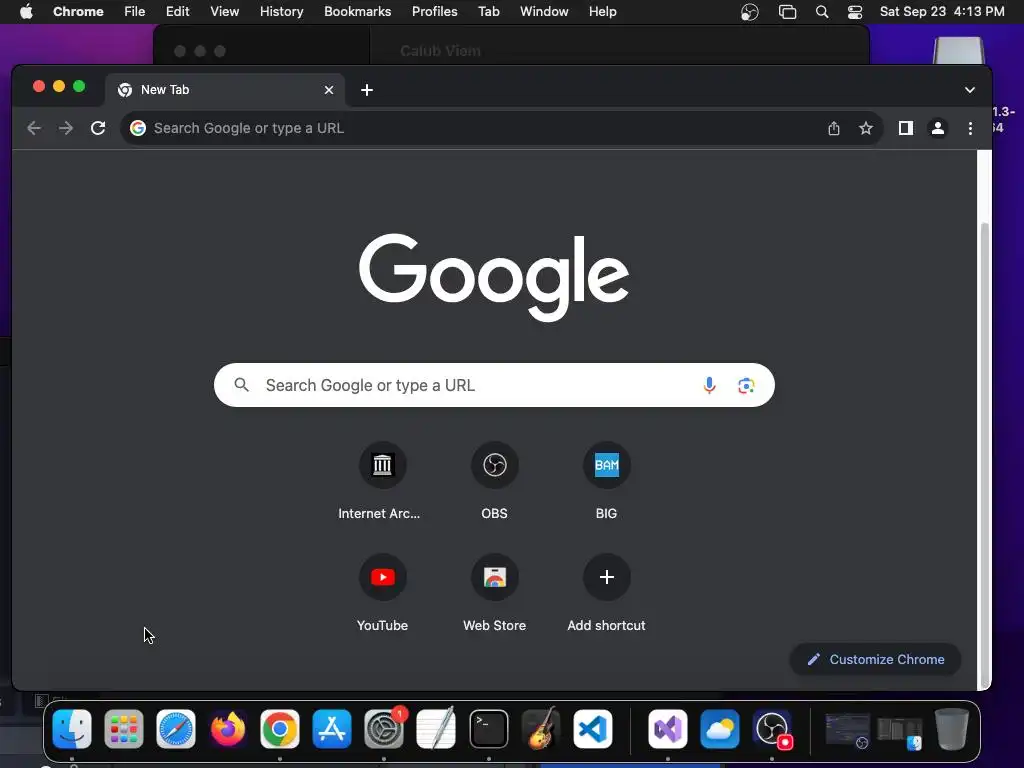
Task: Open the File menu
Action: click(x=135, y=12)
